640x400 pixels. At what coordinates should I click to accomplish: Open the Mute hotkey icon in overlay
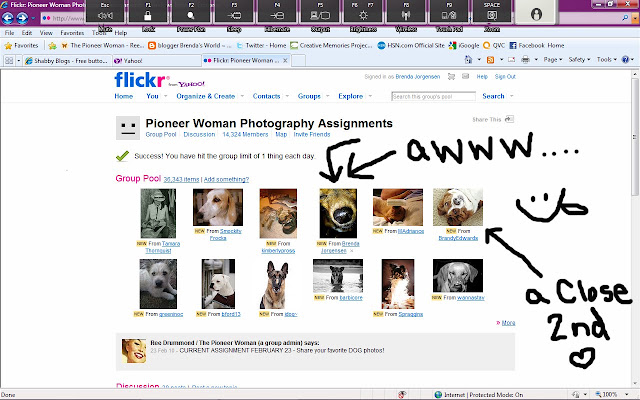tap(105, 16)
